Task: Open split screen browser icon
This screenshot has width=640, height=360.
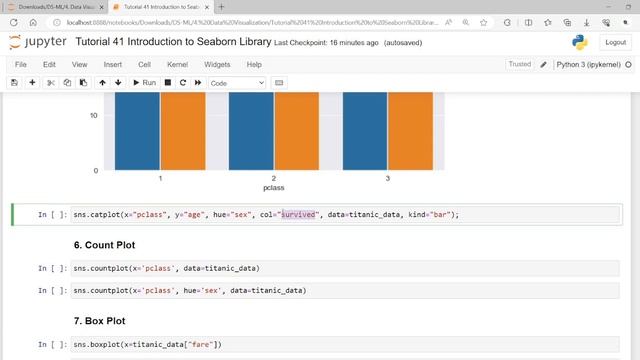Action: click(528, 22)
